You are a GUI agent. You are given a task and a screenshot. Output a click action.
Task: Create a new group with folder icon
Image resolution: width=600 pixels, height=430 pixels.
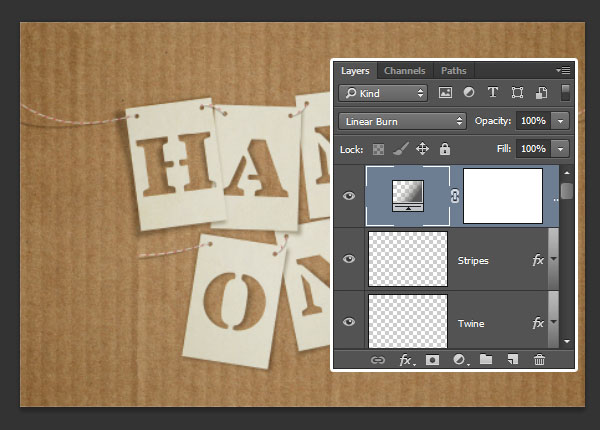[x=486, y=359]
